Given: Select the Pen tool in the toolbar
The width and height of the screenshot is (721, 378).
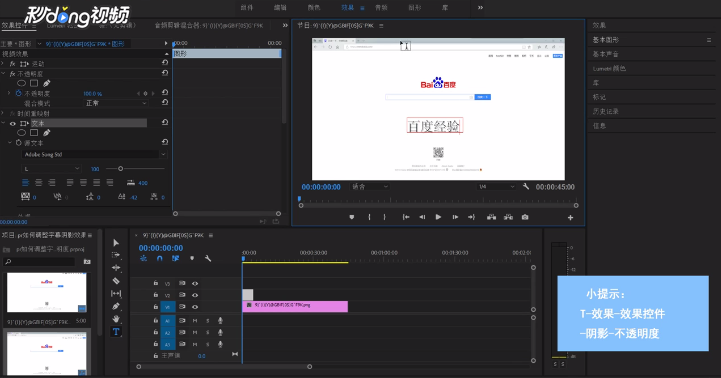Looking at the screenshot, I should (x=116, y=306).
